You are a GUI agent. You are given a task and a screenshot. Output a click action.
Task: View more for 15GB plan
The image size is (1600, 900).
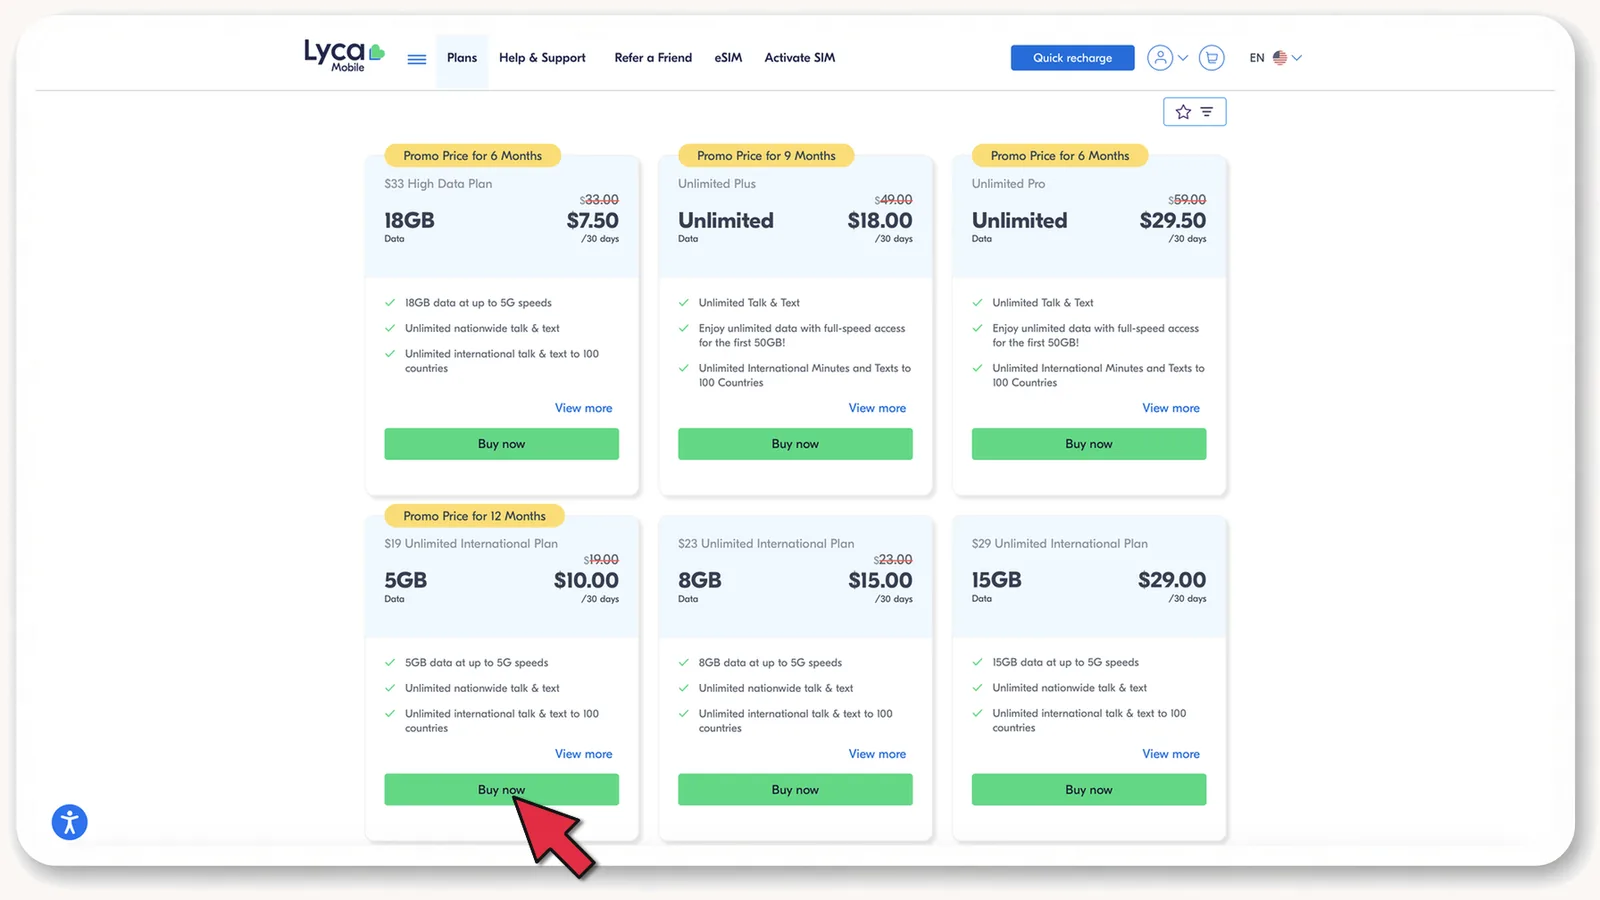coord(1171,754)
